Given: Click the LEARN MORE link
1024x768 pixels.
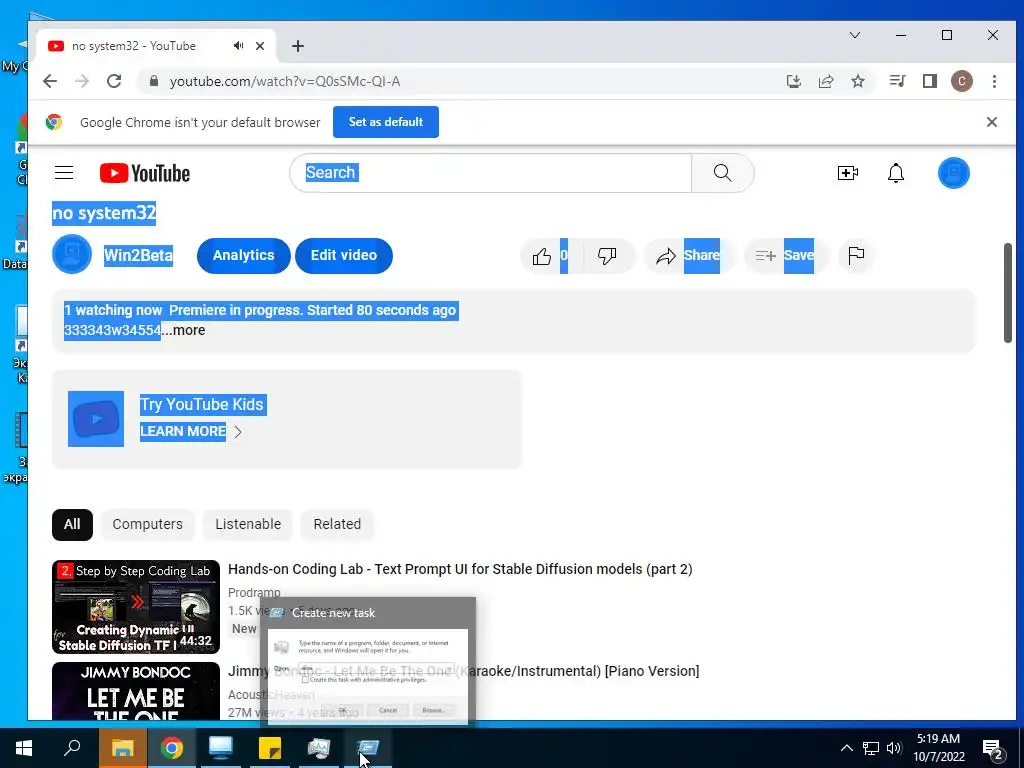Looking at the screenshot, I should pos(183,432).
